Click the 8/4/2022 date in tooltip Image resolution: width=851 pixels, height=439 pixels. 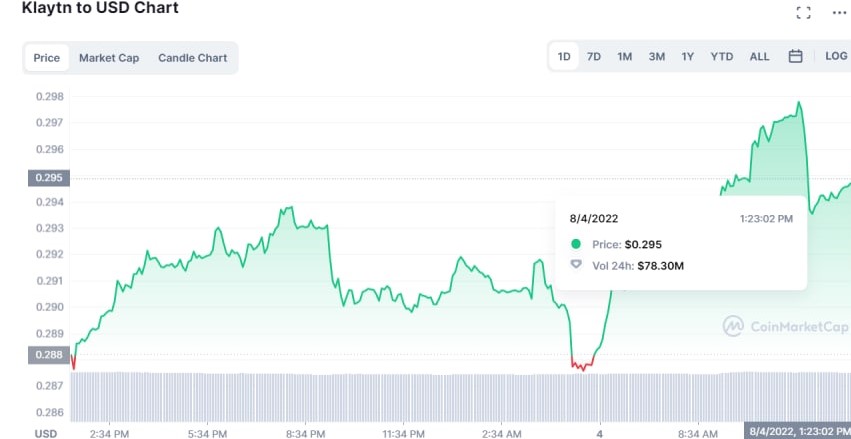pyautogui.click(x=594, y=219)
